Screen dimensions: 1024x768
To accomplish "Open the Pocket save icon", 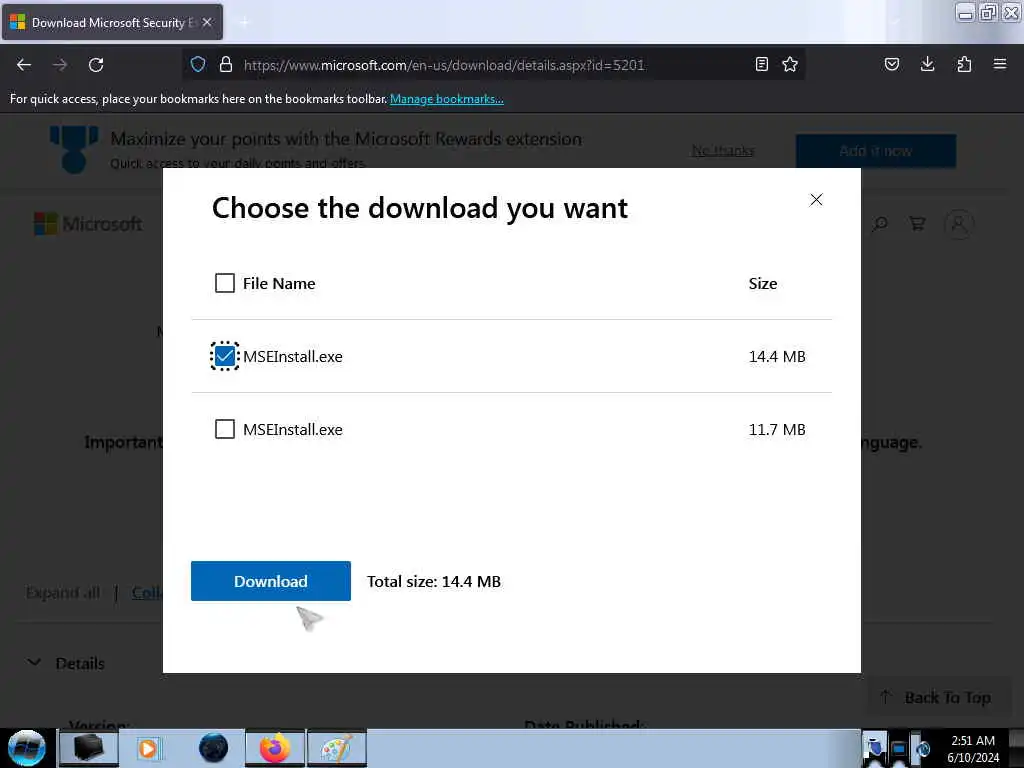I will pos(891,64).
